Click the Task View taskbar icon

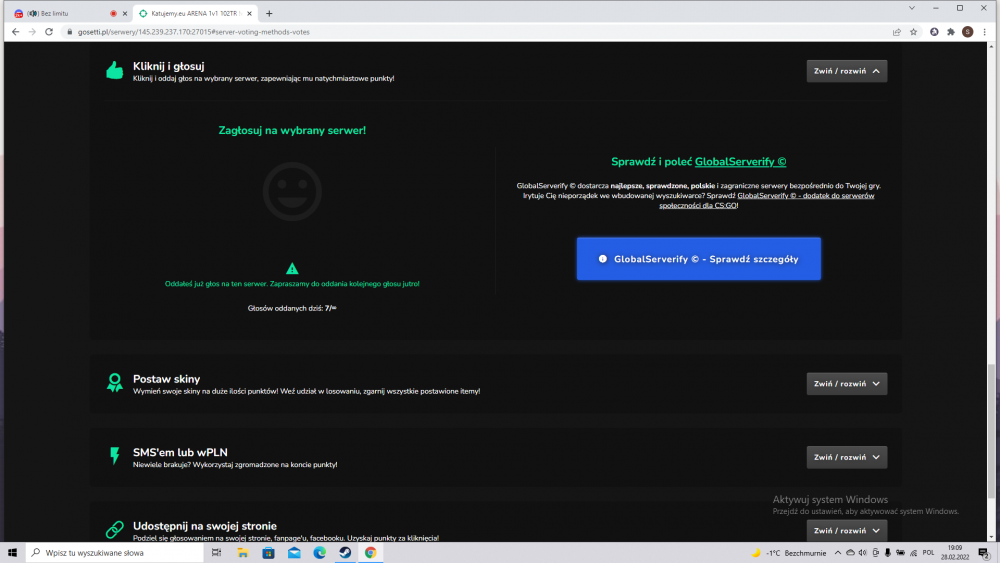coord(216,553)
